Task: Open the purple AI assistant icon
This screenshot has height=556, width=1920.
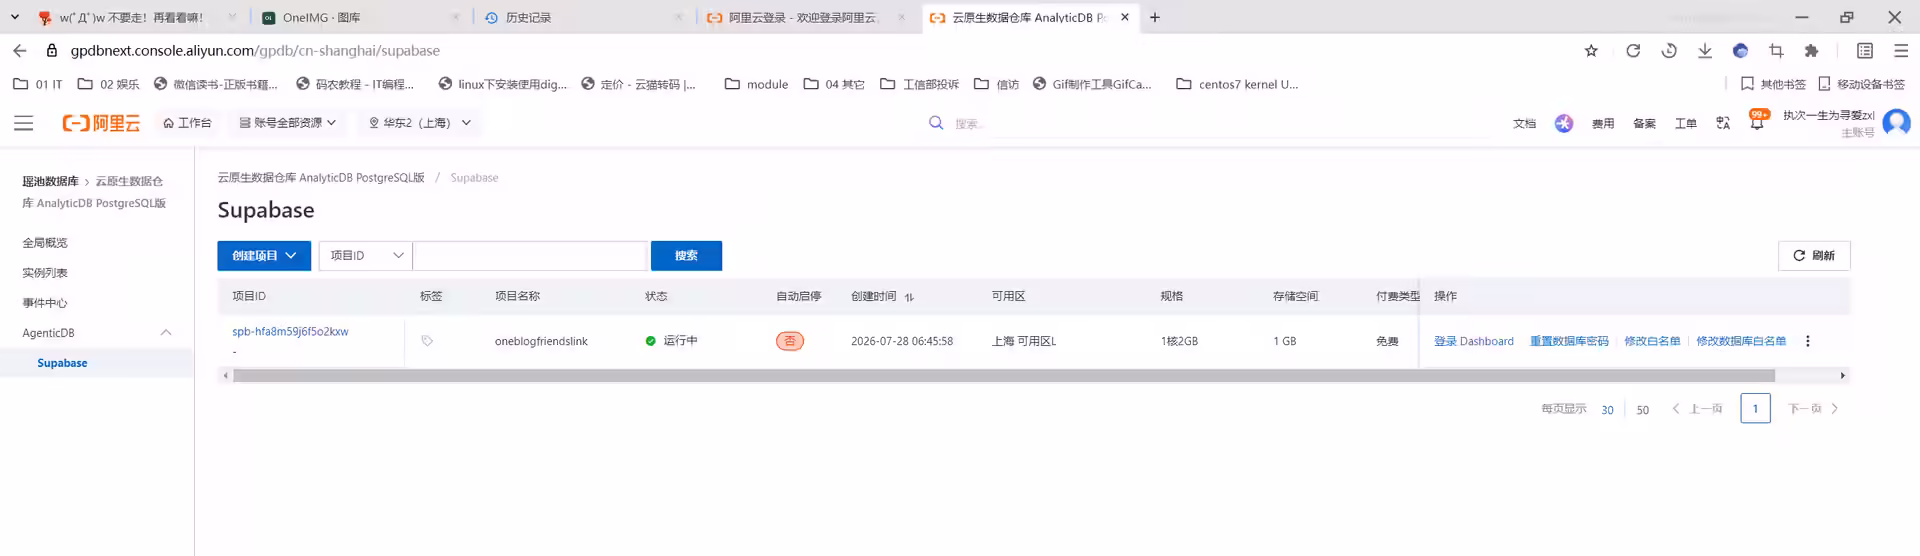Action: click(1564, 123)
